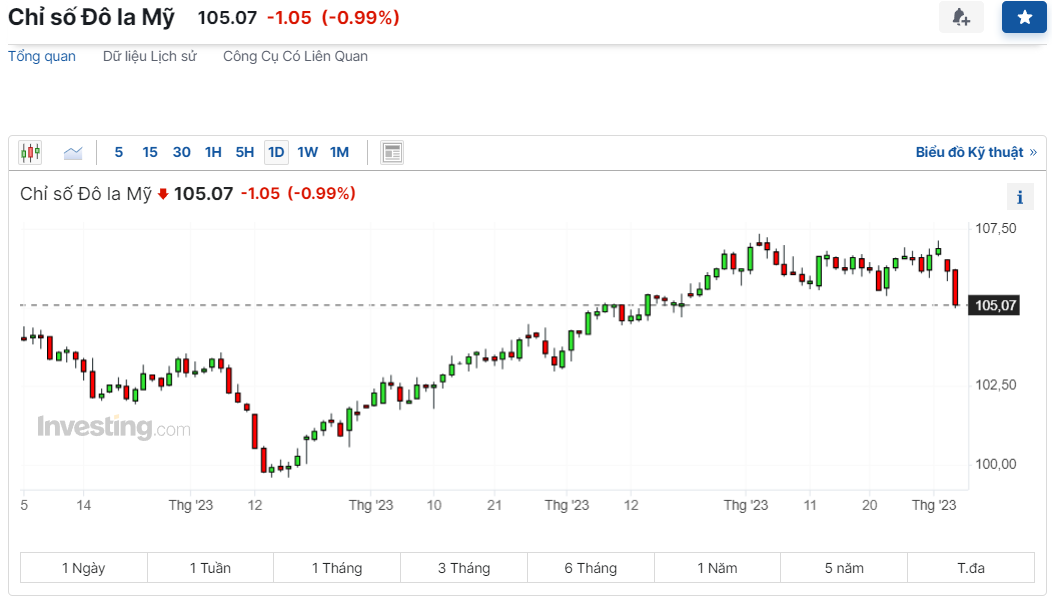Set range to 6 Tháng
This screenshot has height=596, width=1052.
(x=590, y=568)
